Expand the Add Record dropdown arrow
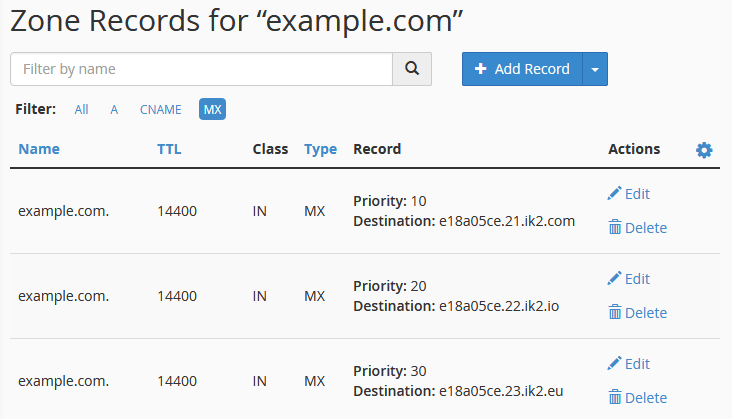The height and width of the screenshot is (419, 732). (x=595, y=69)
